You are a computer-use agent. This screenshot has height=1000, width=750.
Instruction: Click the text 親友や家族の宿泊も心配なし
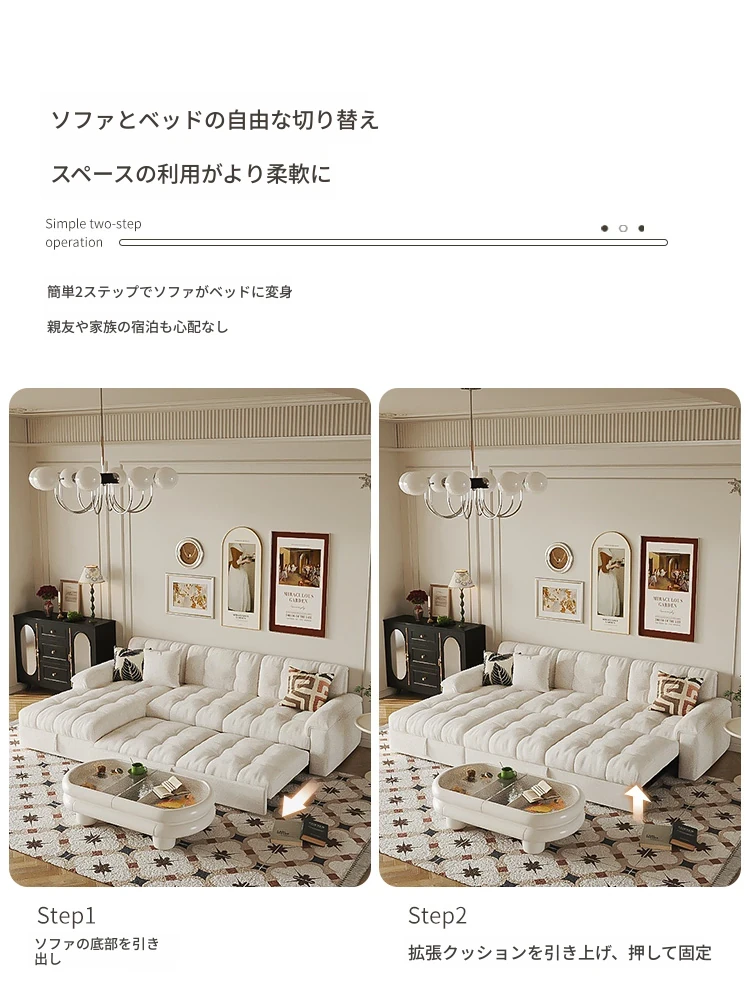137,327
